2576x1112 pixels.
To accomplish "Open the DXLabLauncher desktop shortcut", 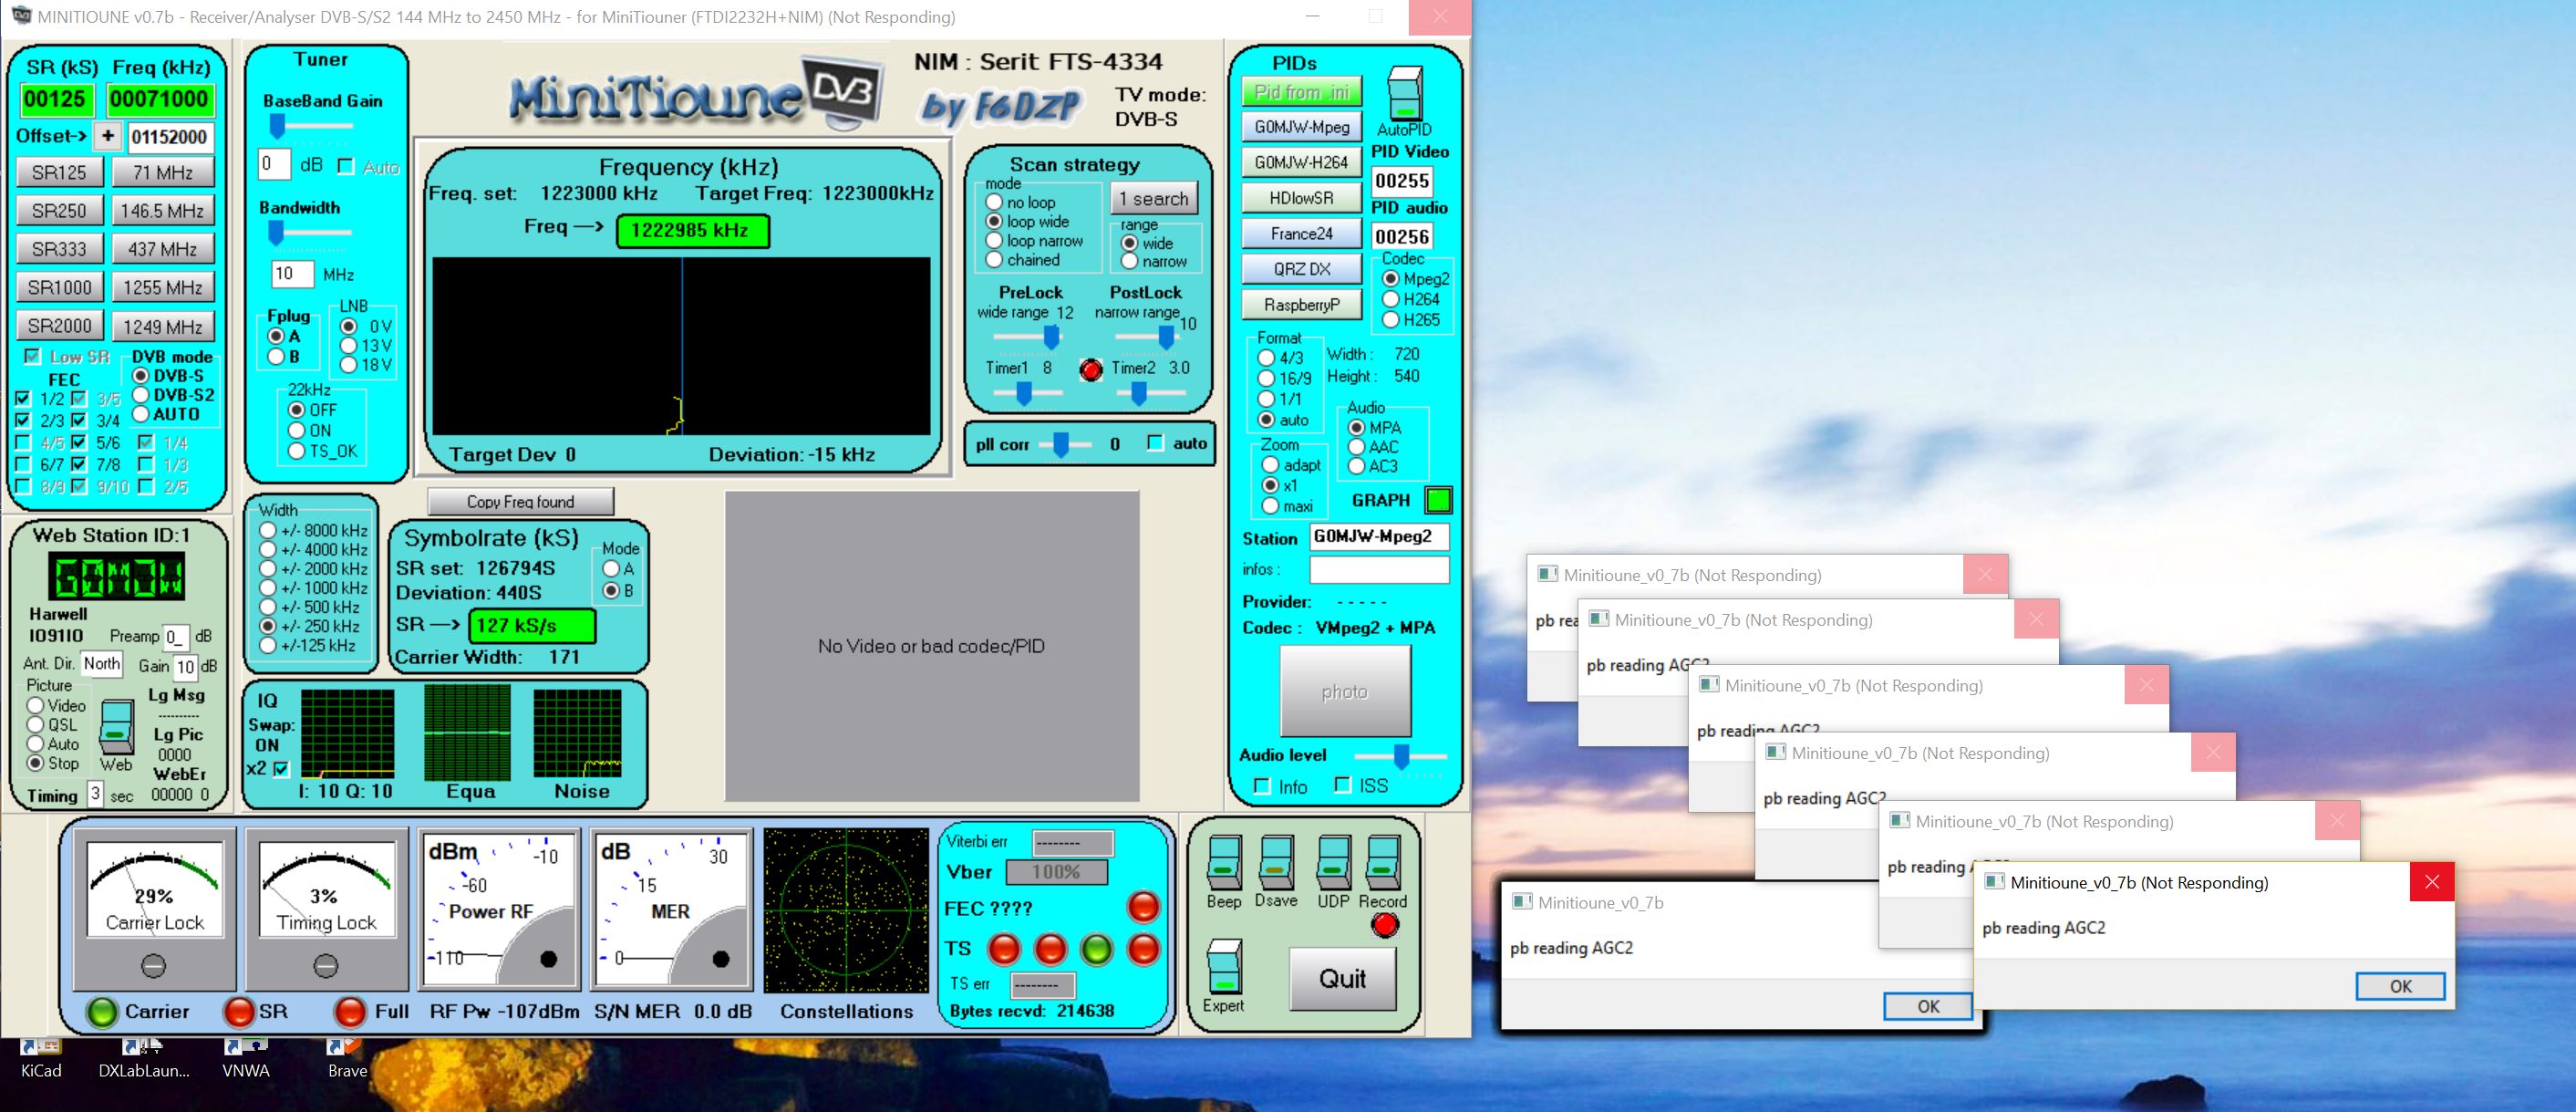I will (144, 1060).
